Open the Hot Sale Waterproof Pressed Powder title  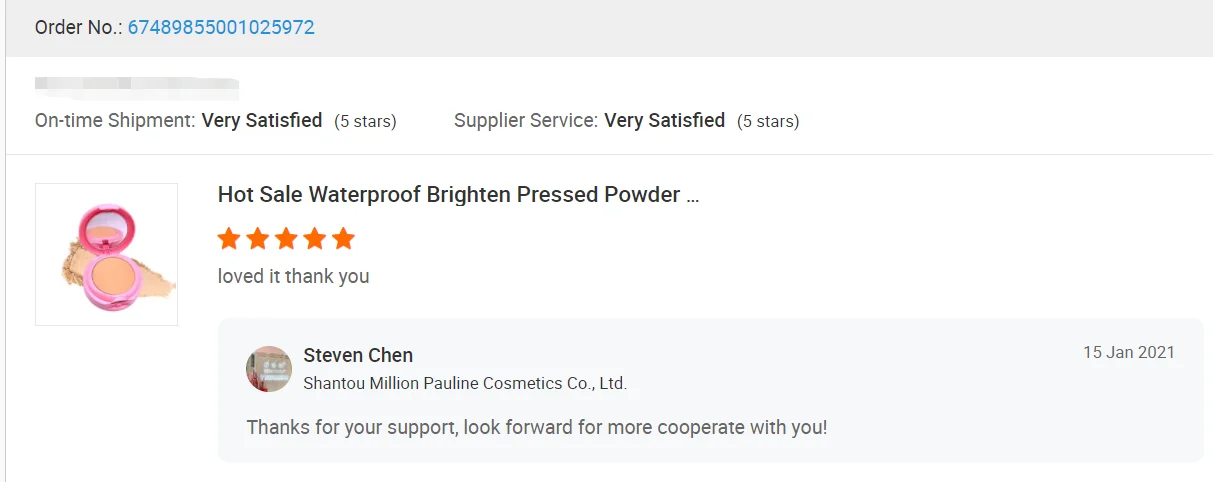(458, 195)
